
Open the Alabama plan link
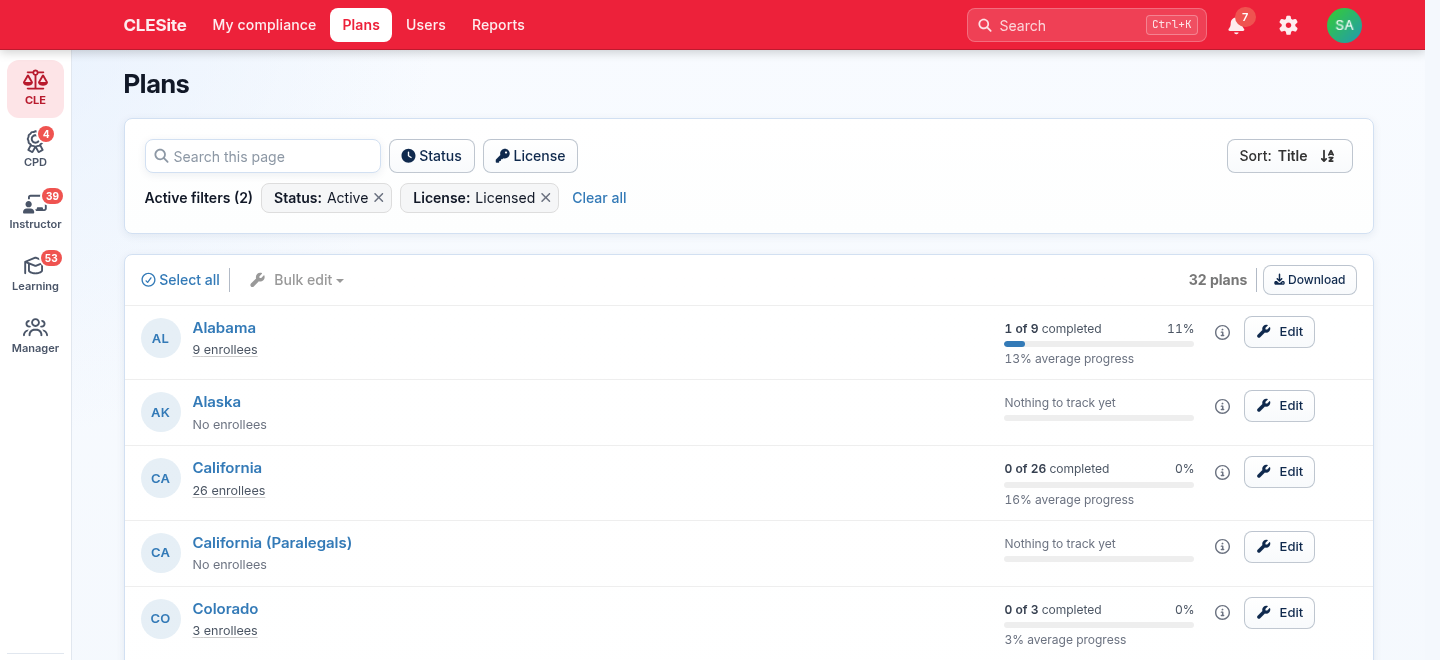pyautogui.click(x=224, y=328)
